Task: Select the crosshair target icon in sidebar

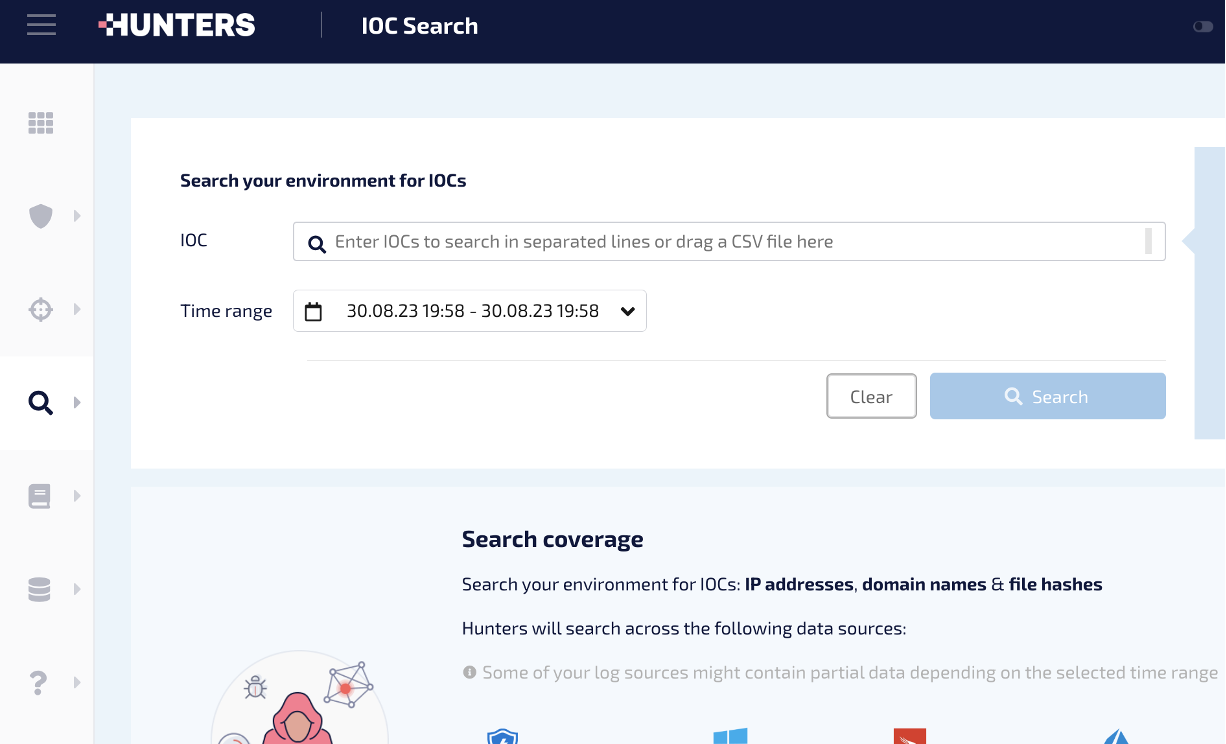Action: point(40,310)
